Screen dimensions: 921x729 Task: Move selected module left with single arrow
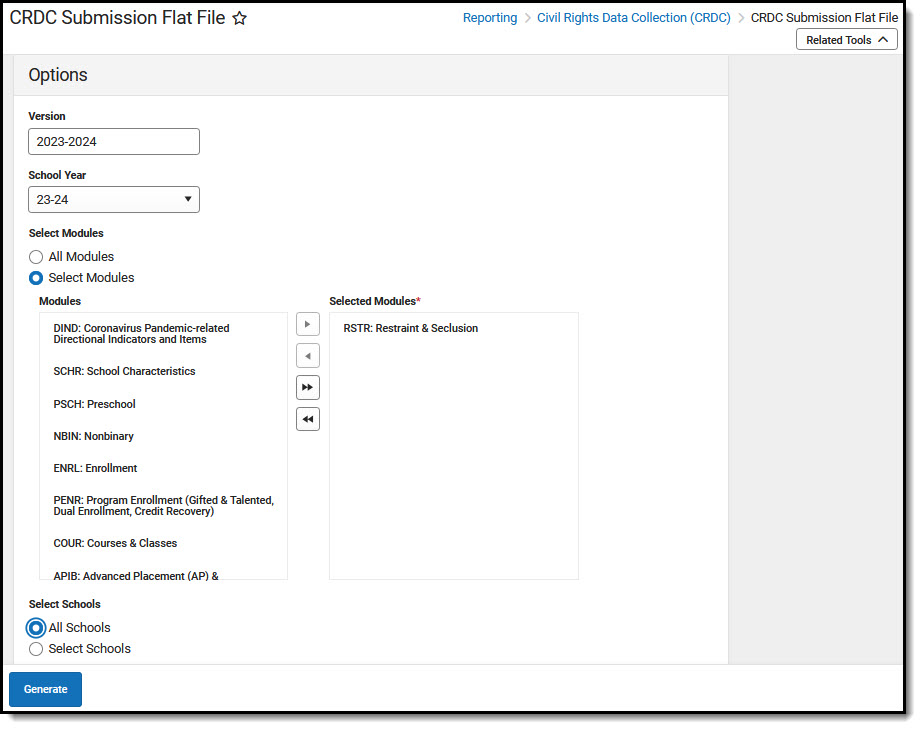307,356
